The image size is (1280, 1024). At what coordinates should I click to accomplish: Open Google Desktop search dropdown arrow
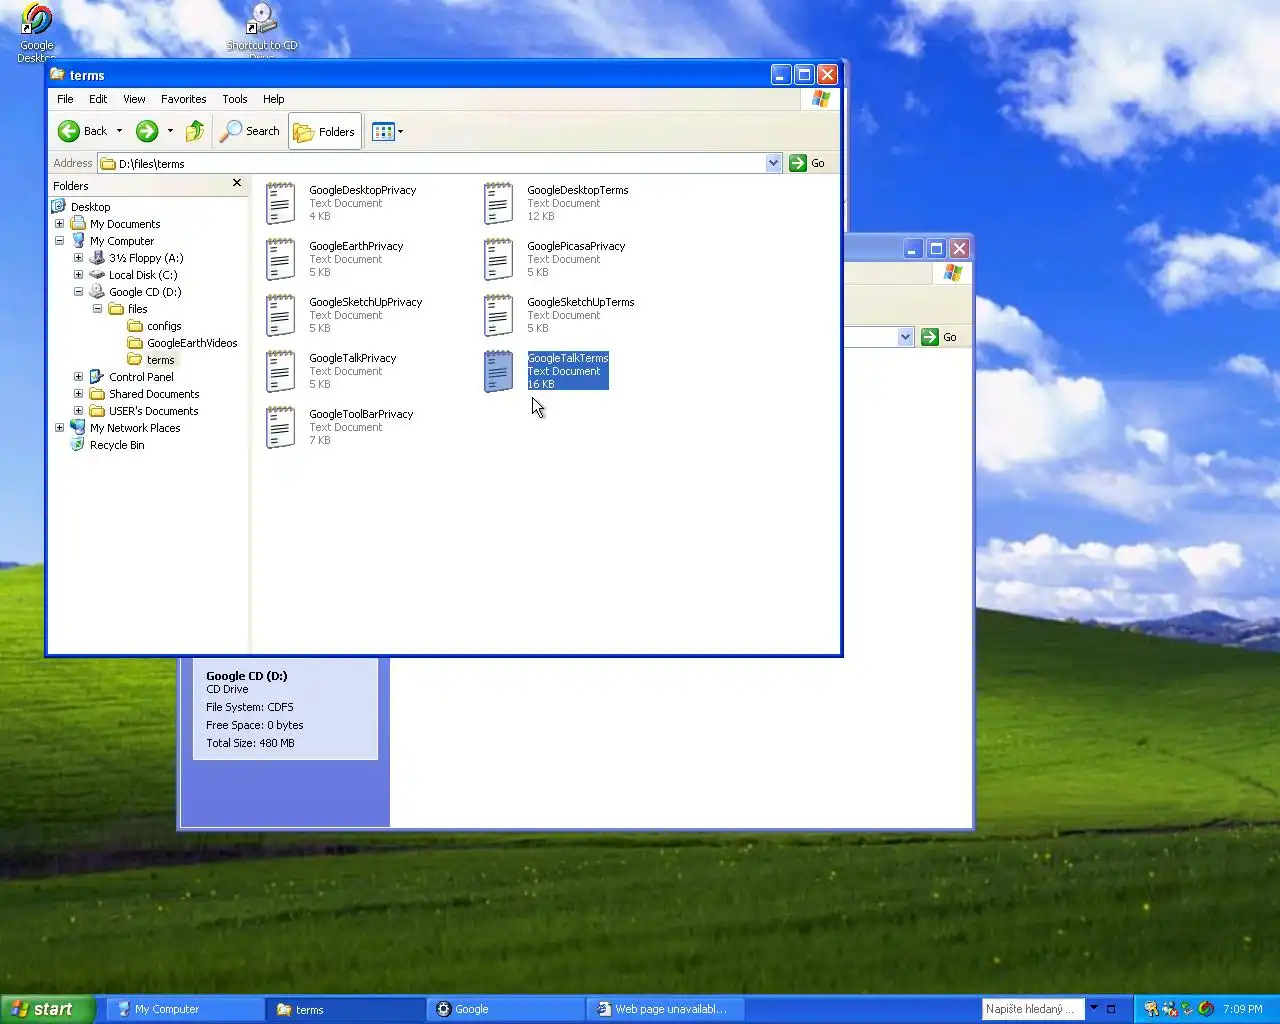point(1094,1008)
